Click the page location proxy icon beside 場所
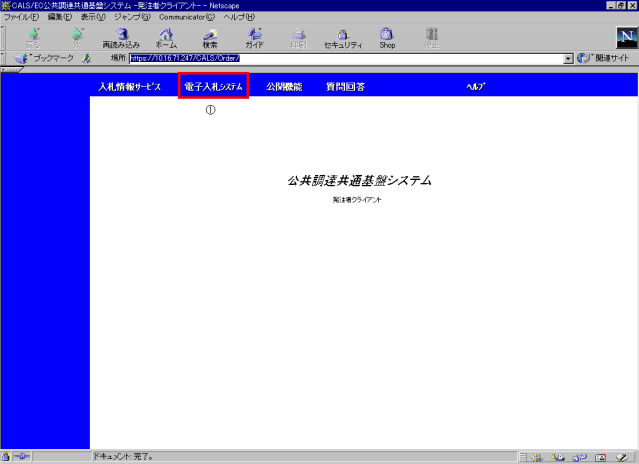Viewport: 639px width, 464px height. [86, 59]
